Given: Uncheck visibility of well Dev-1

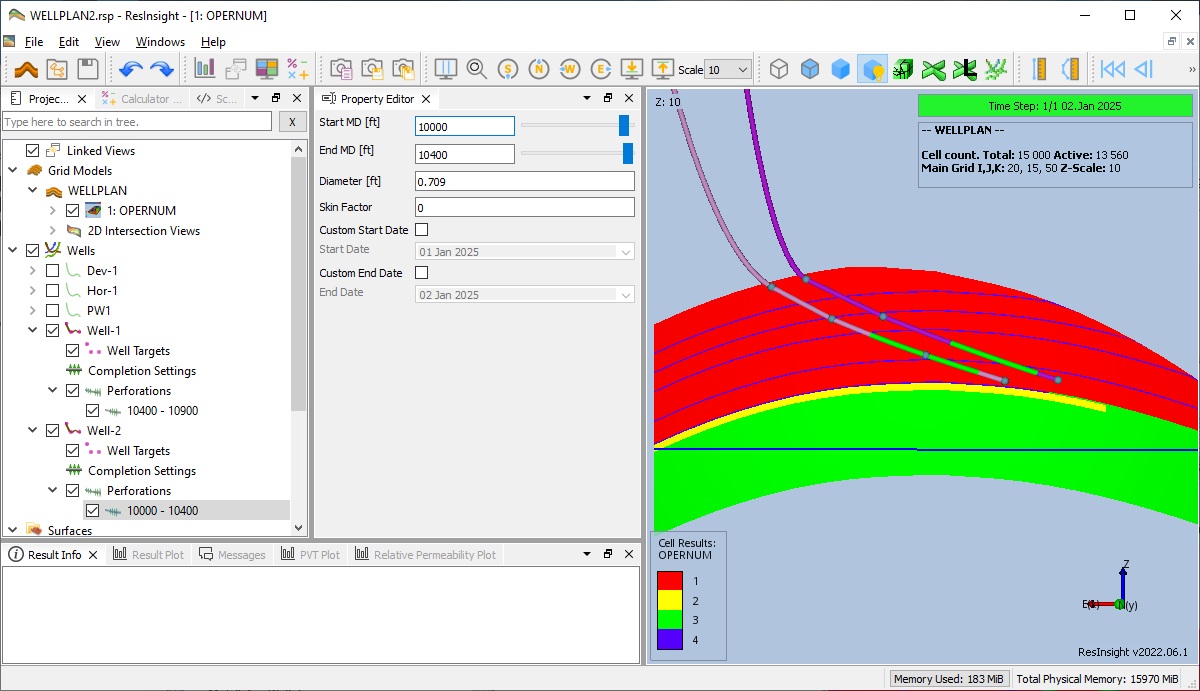Looking at the screenshot, I should pos(52,270).
